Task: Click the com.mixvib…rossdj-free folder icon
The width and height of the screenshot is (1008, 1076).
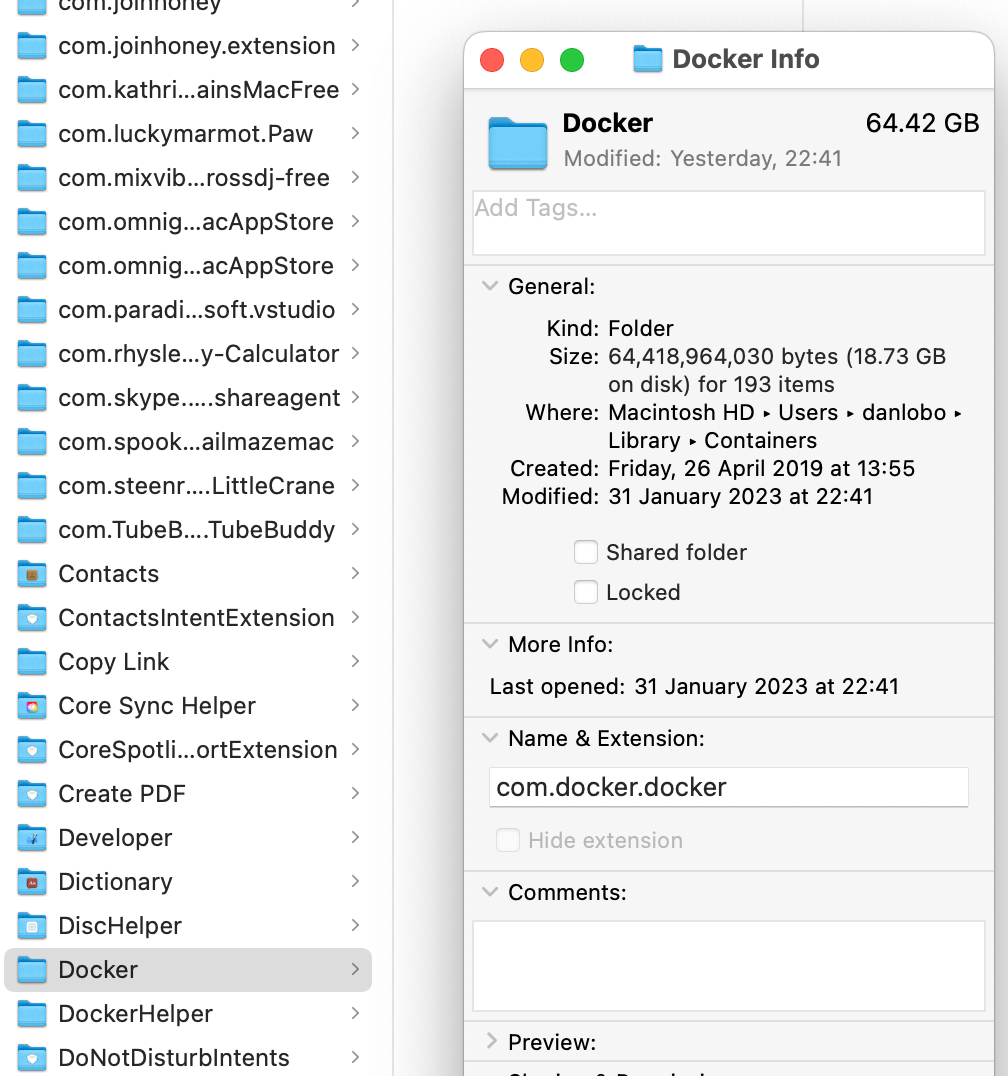Action: 32,178
